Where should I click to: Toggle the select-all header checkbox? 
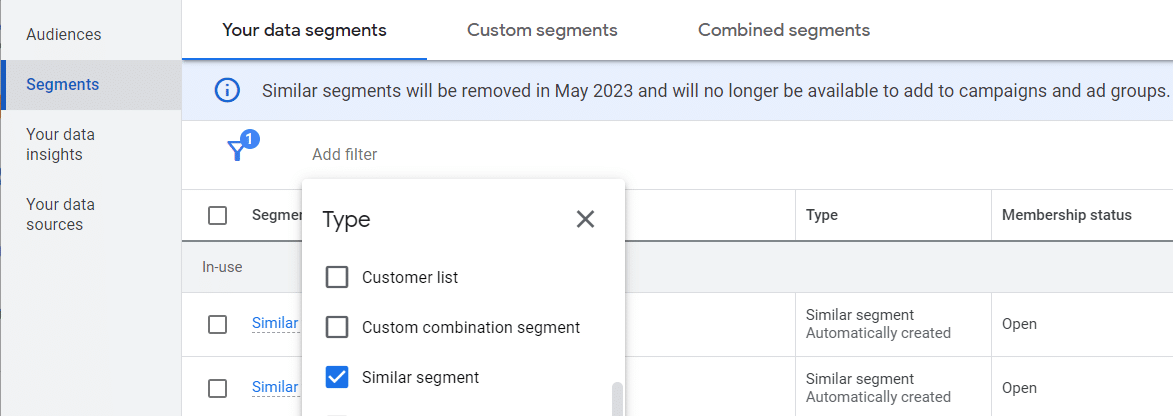(x=217, y=215)
